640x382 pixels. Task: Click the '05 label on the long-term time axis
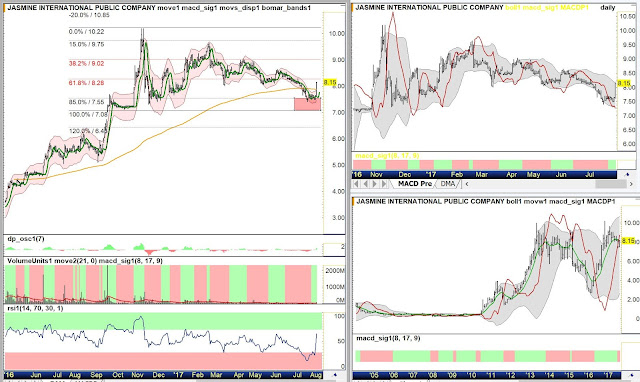pyautogui.click(x=374, y=375)
